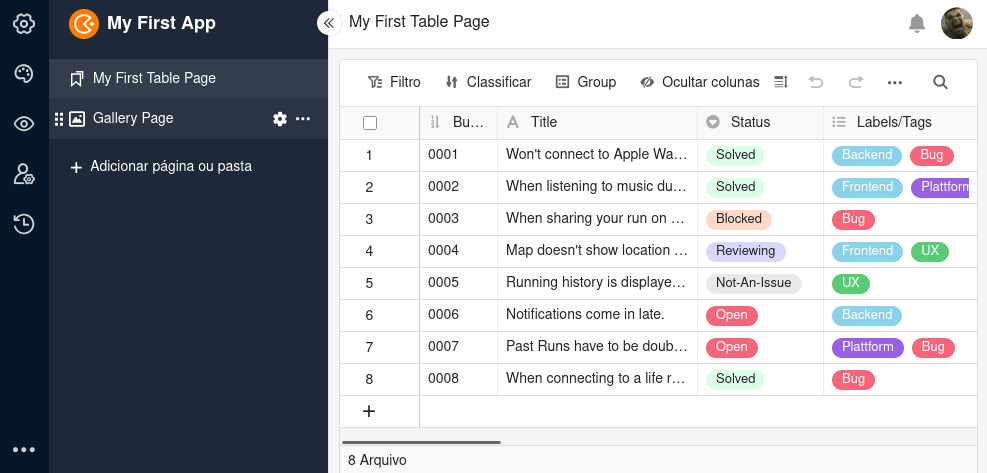Collapse the sidebar with double chevron
The height and width of the screenshot is (473, 987).
[x=328, y=23]
